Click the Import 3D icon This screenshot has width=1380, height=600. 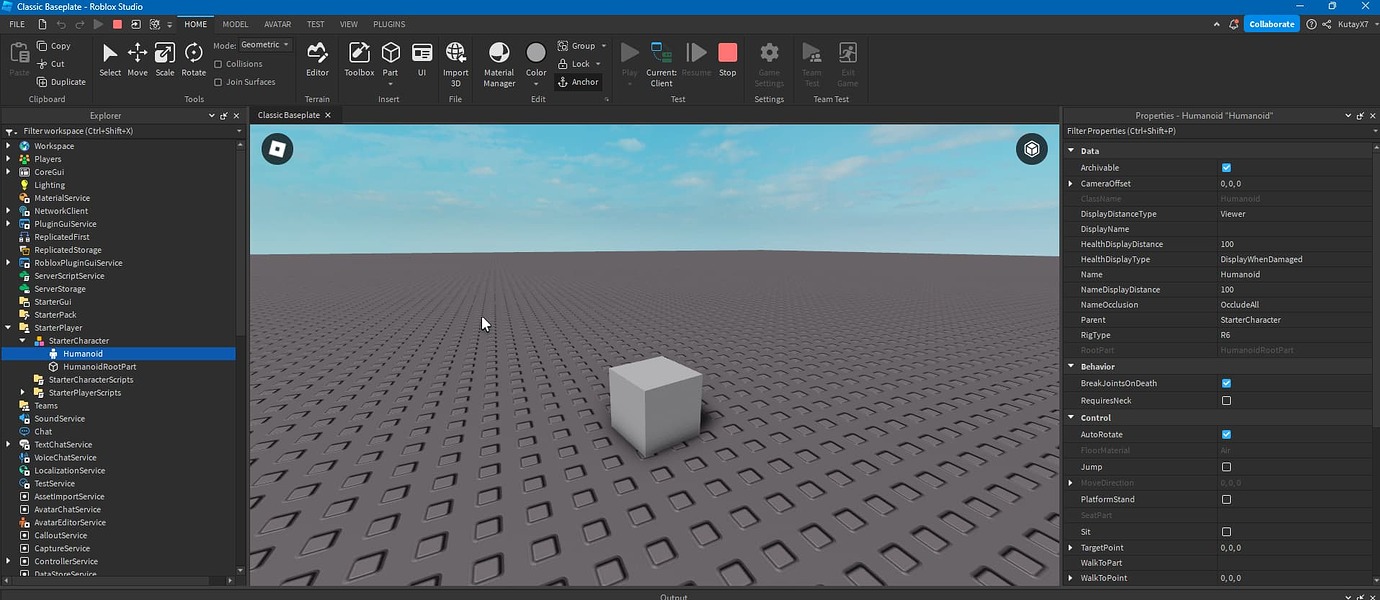pyautogui.click(x=455, y=55)
